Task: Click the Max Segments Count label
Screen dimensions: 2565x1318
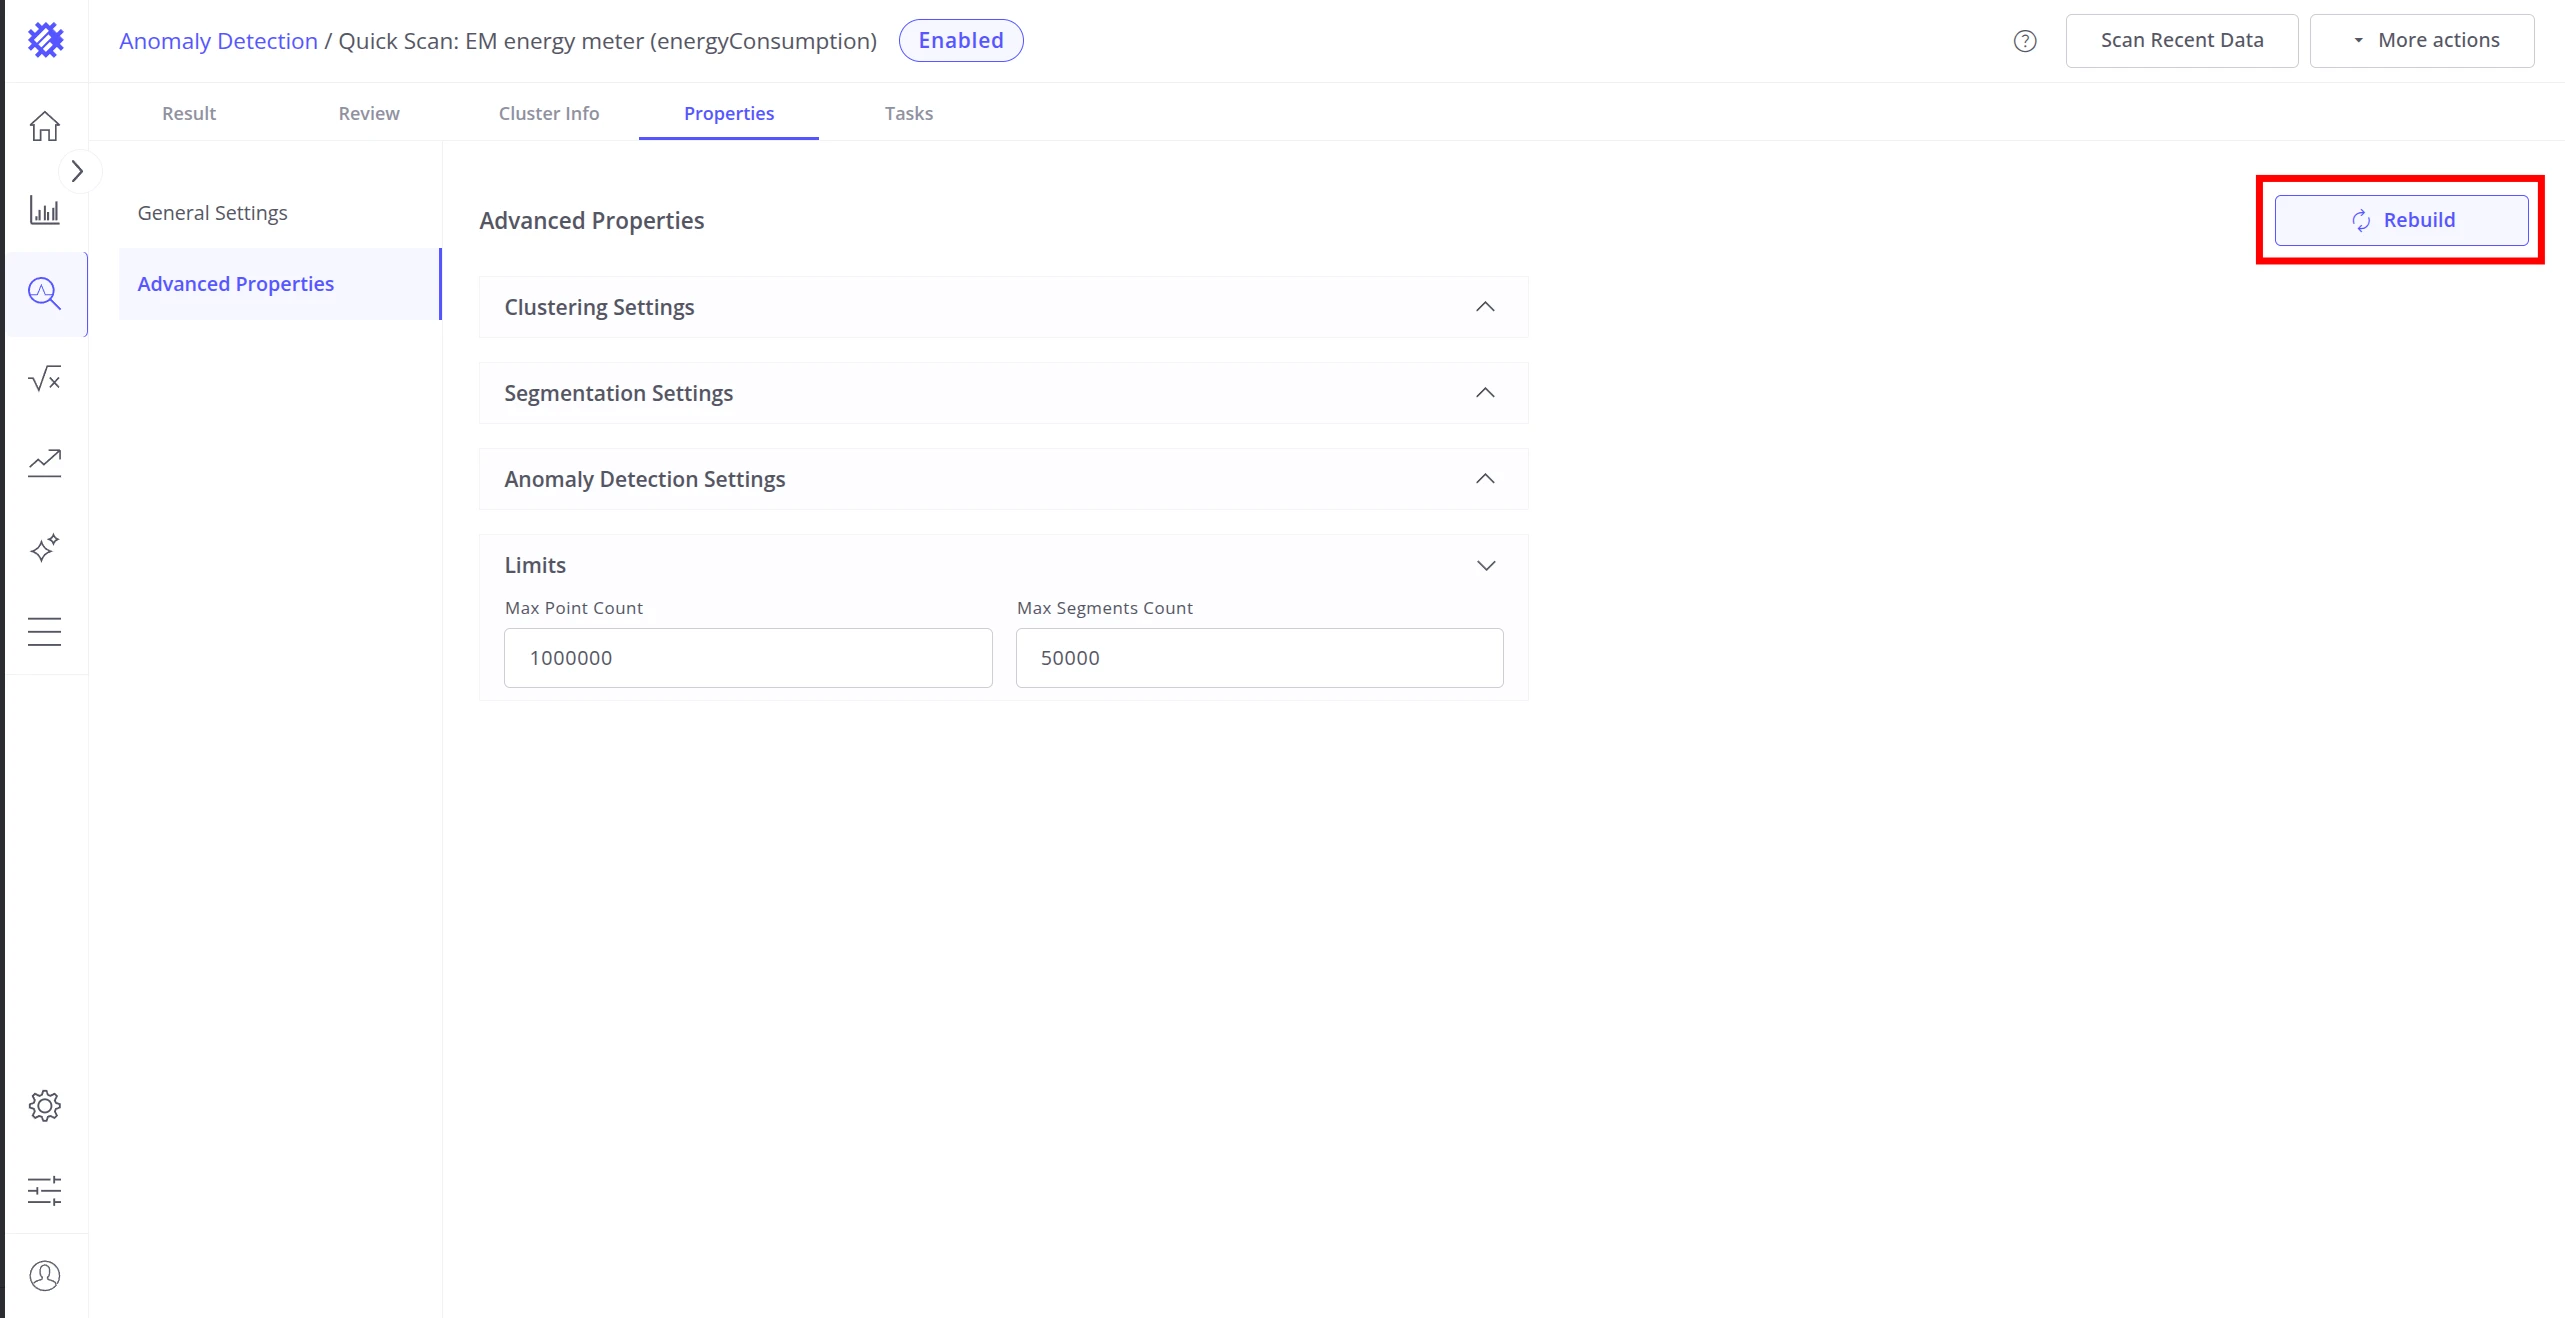Action: (x=1105, y=608)
